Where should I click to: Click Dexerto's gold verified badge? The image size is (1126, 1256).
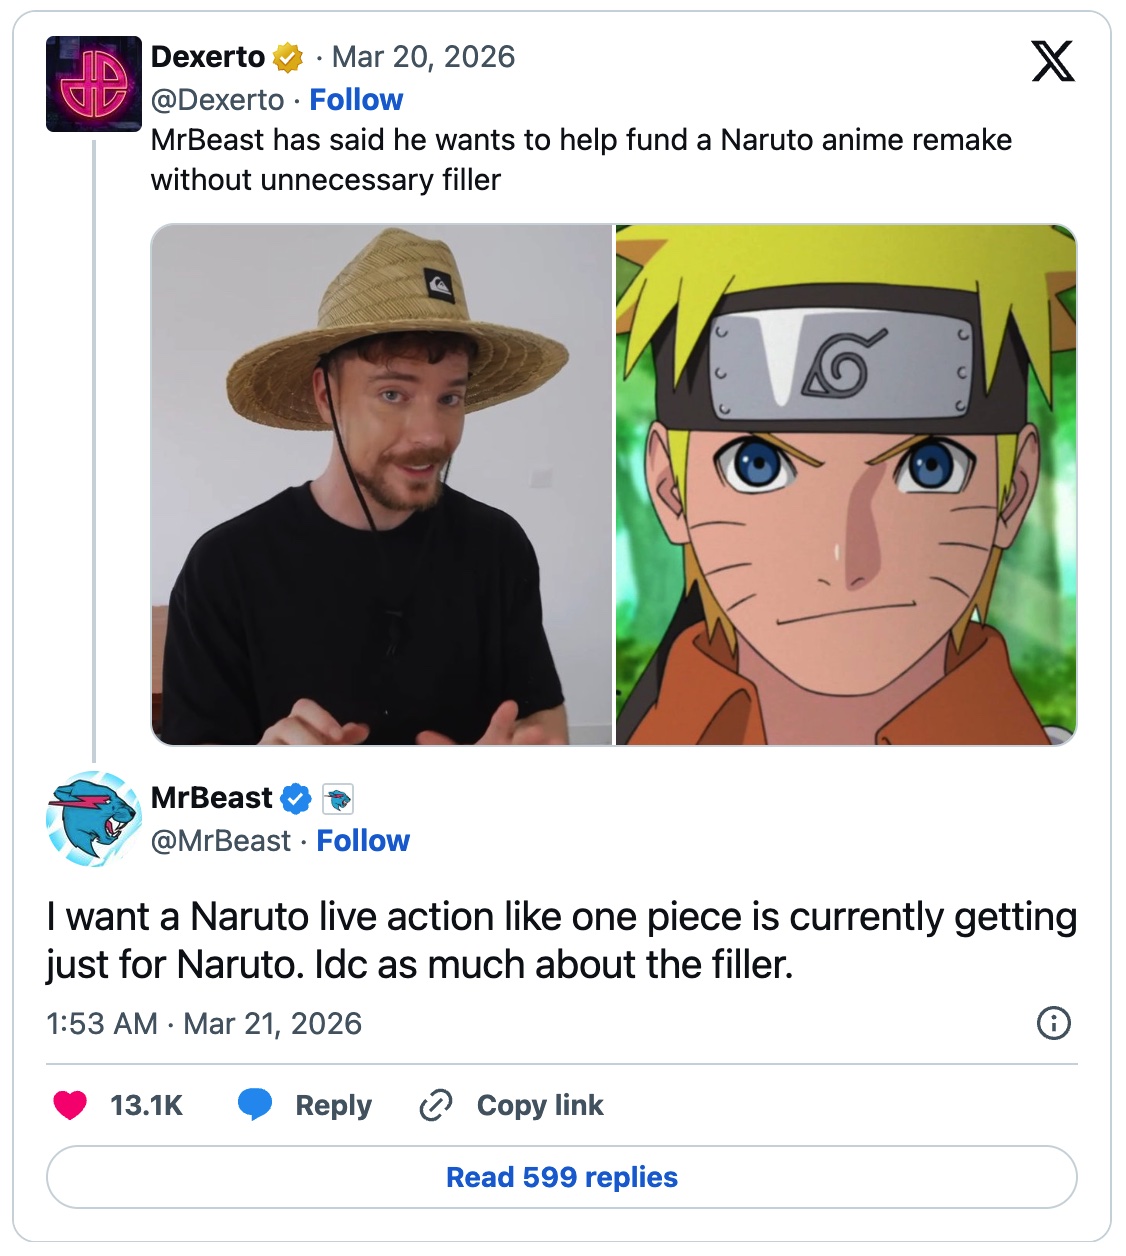click(x=288, y=58)
